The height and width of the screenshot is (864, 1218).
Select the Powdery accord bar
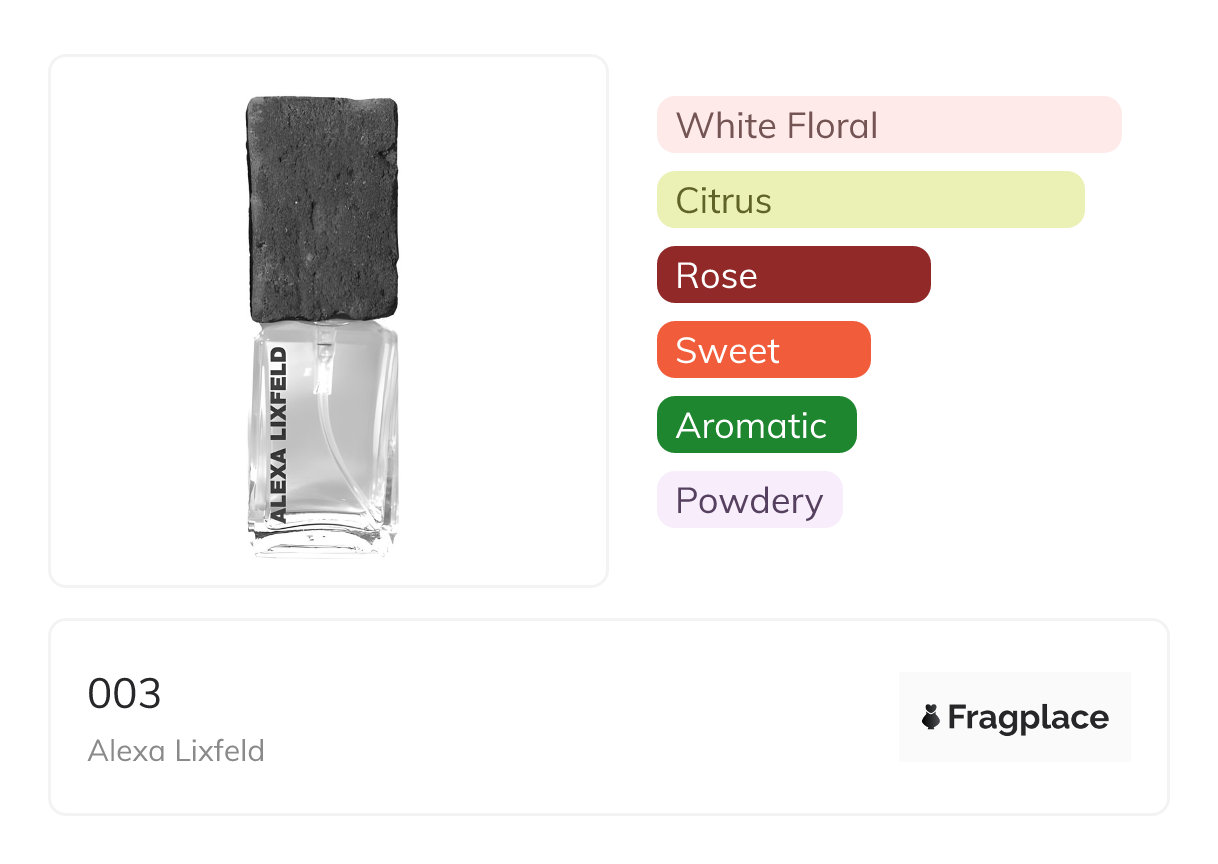[x=749, y=500]
